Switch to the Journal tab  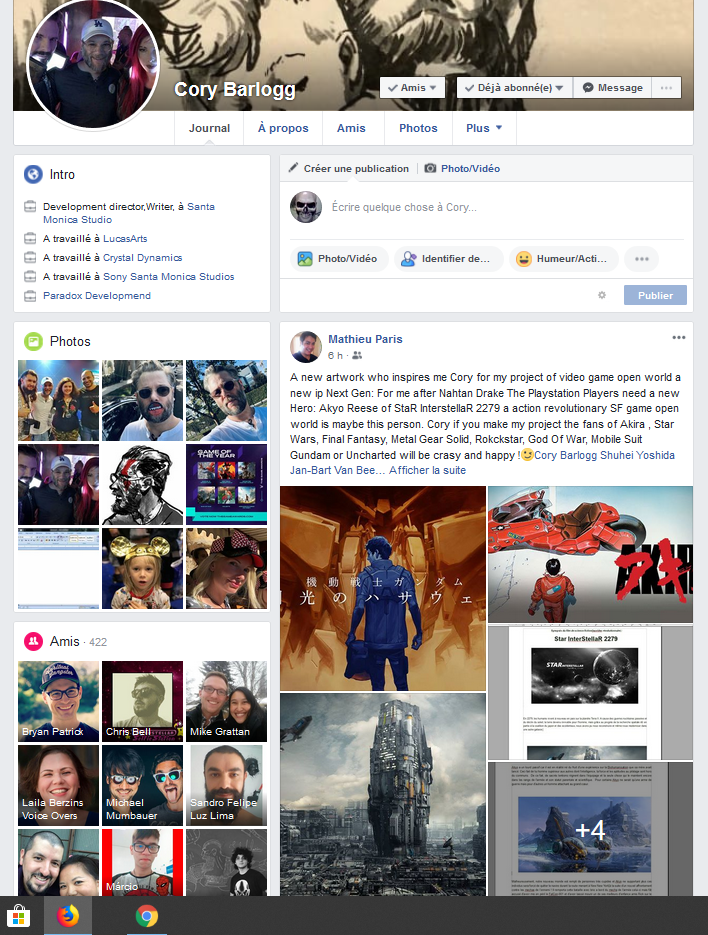[x=209, y=128]
